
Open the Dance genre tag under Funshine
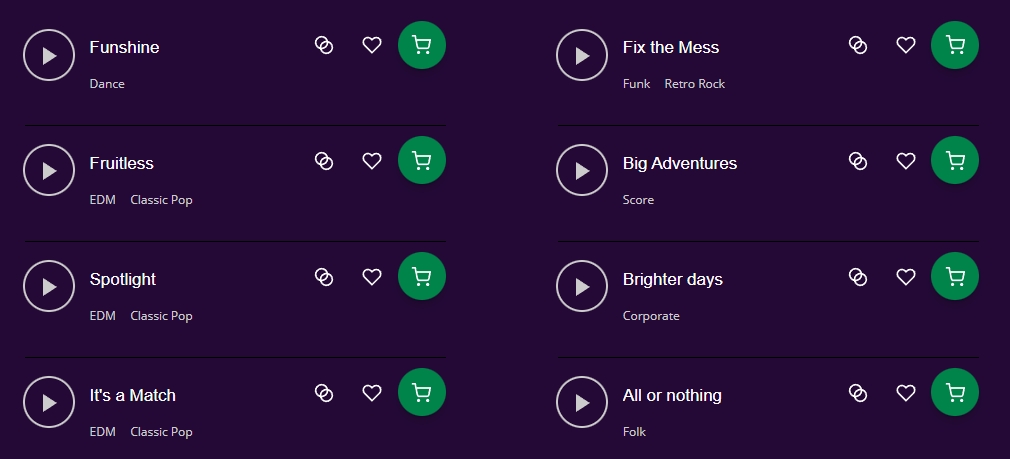click(x=107, y=84)
